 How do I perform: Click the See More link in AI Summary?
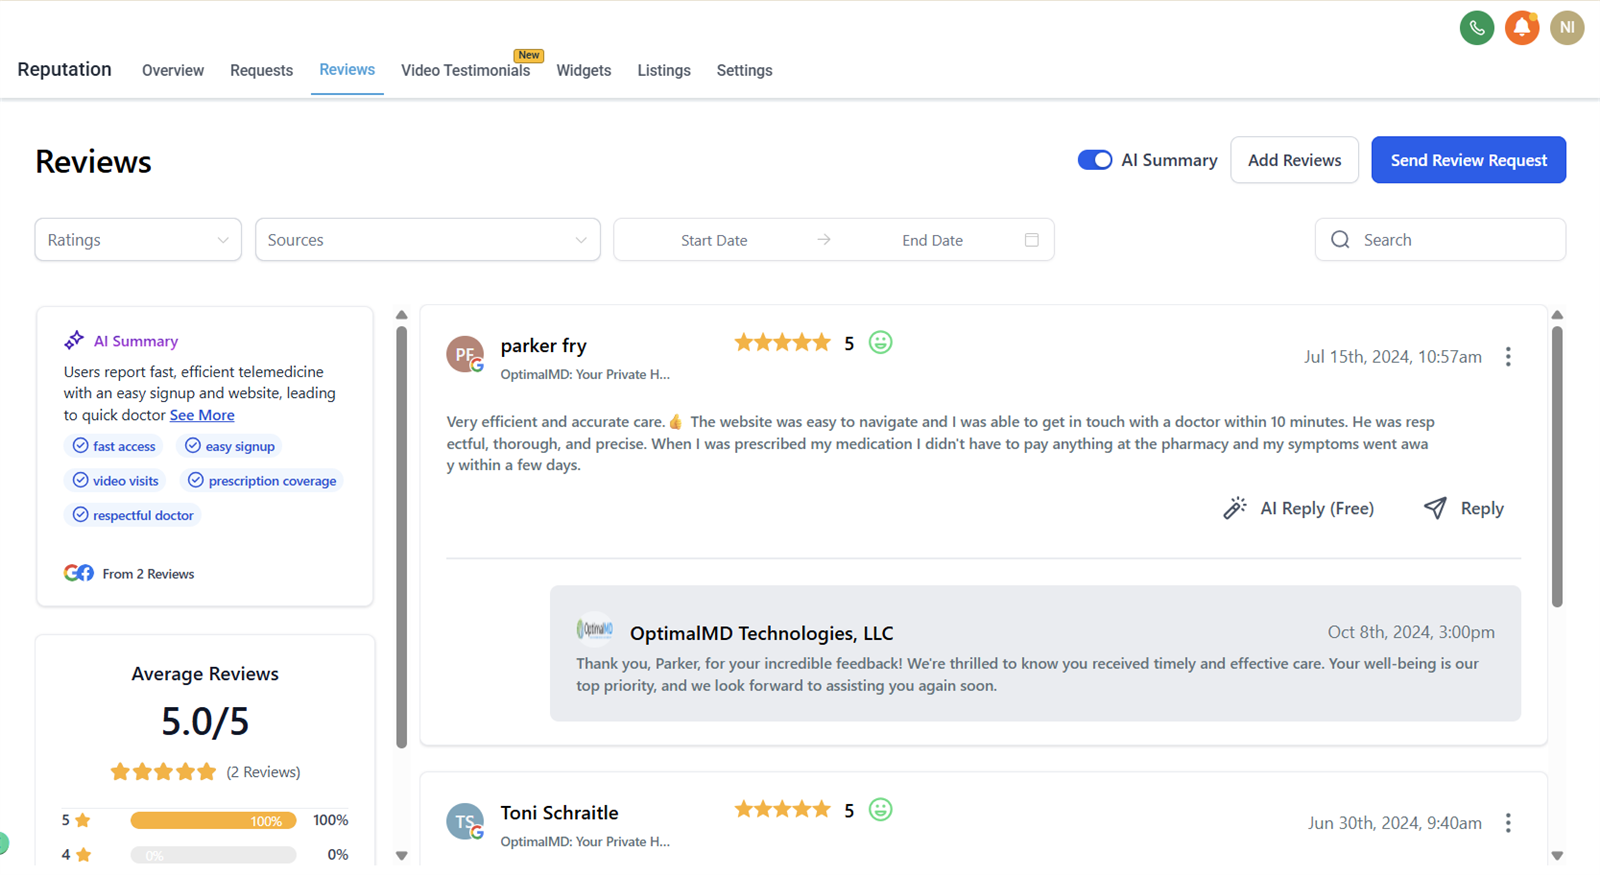(x=202, y=415)
